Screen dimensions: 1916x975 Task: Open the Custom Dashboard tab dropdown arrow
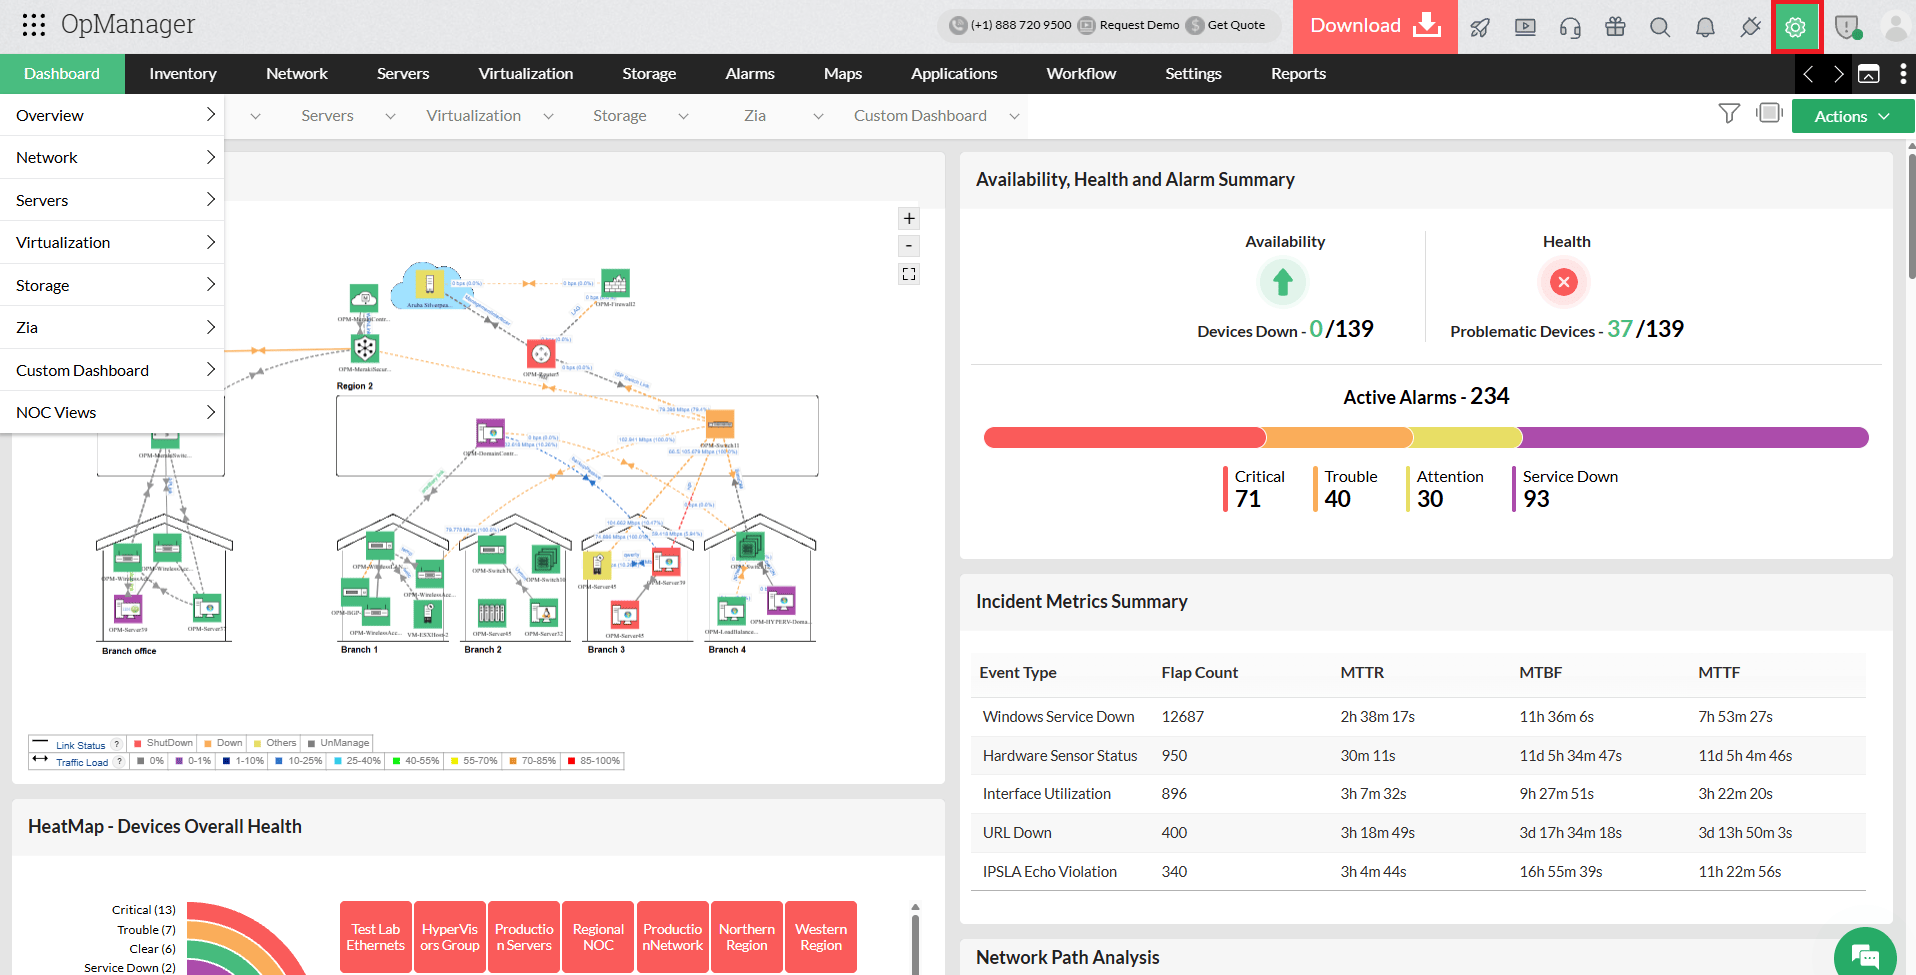1014,117
